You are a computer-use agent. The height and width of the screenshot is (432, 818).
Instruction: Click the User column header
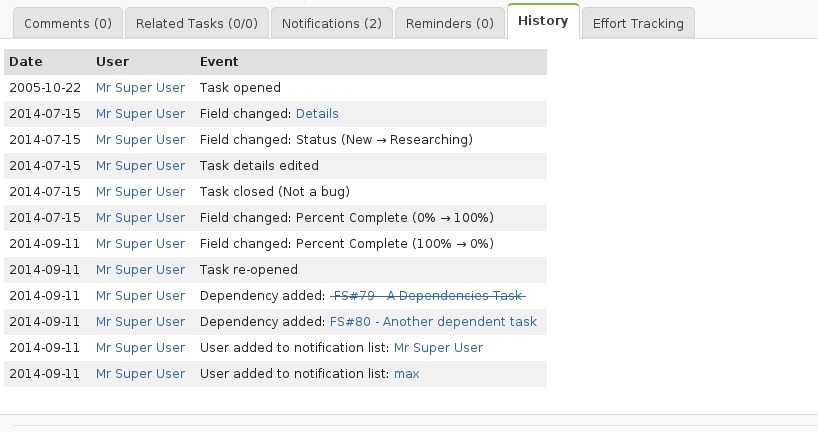(112, 62)
